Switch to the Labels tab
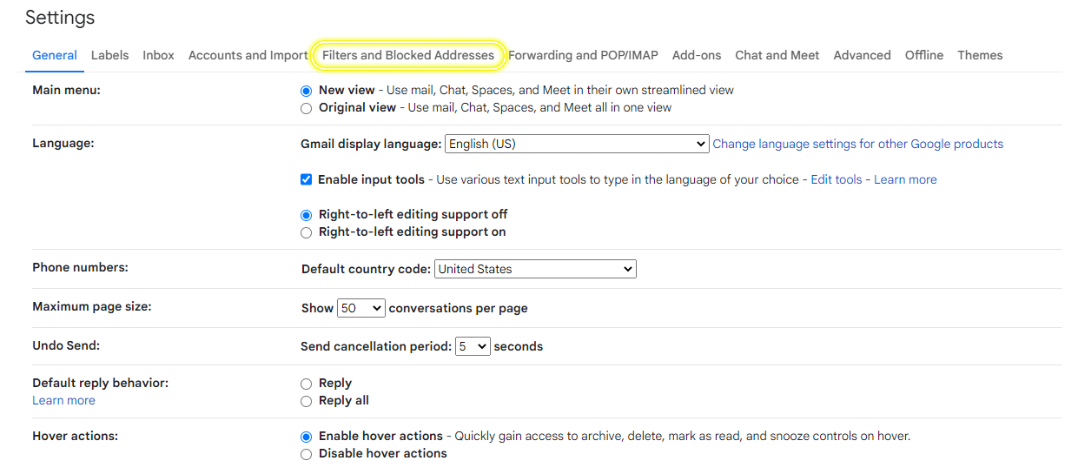Image resolution: width=1080 pixels, height=474 pixels. (x=110, y=55)
